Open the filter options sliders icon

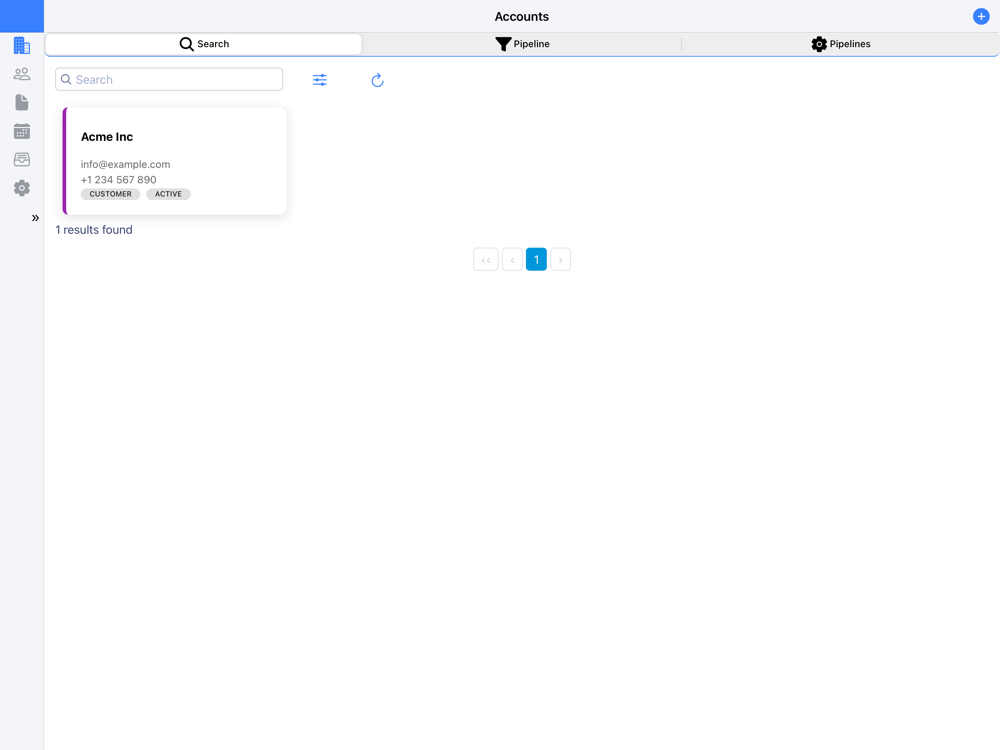coord(320,80)
